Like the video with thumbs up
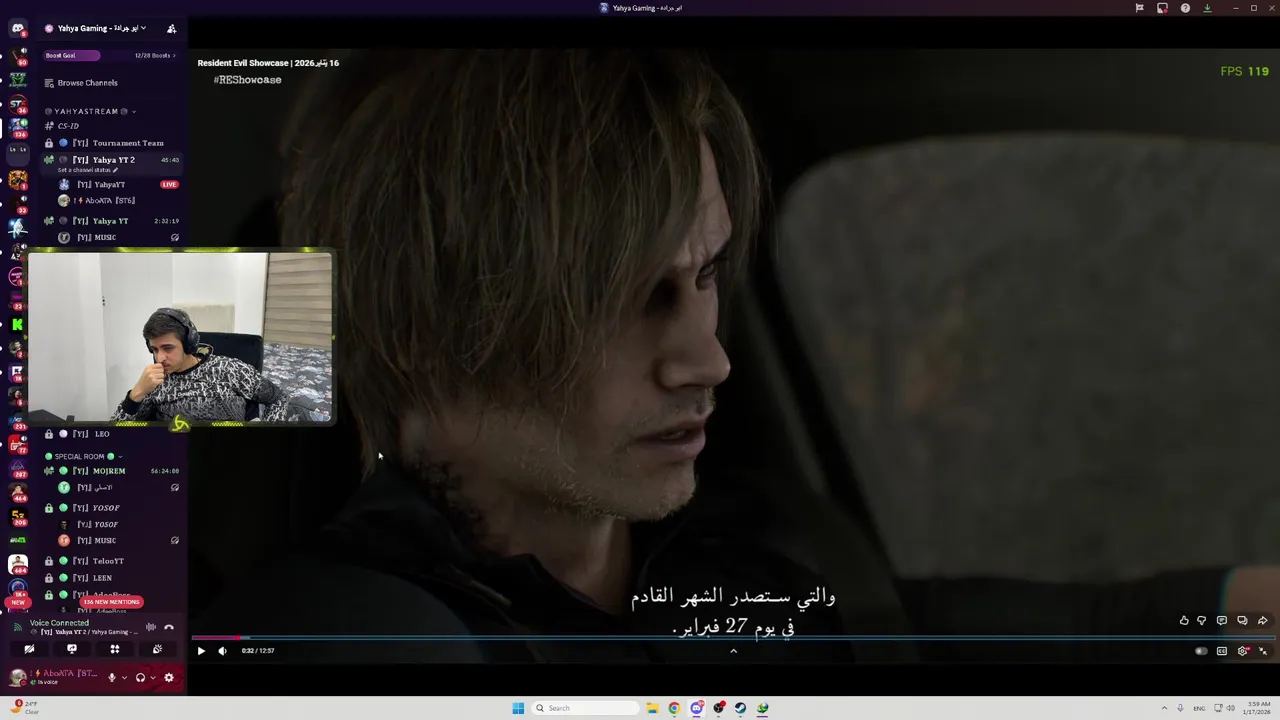 pos(1184,621)
